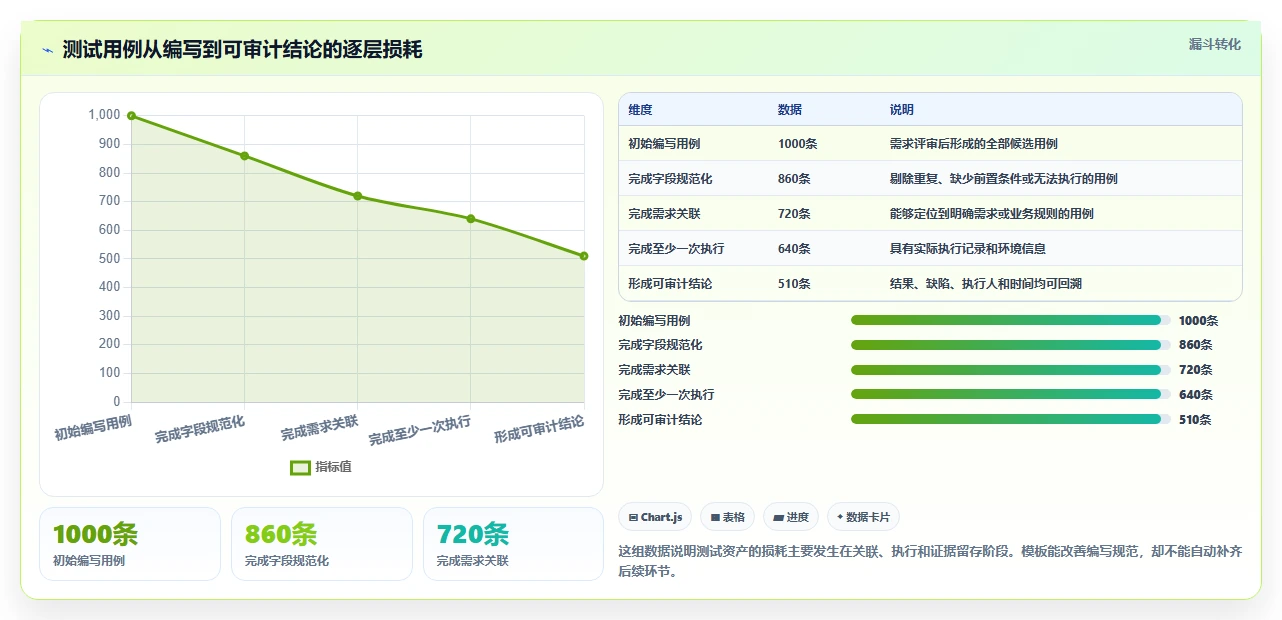
Task: Click the large 860条 summary card
Action: pos(322,544)
